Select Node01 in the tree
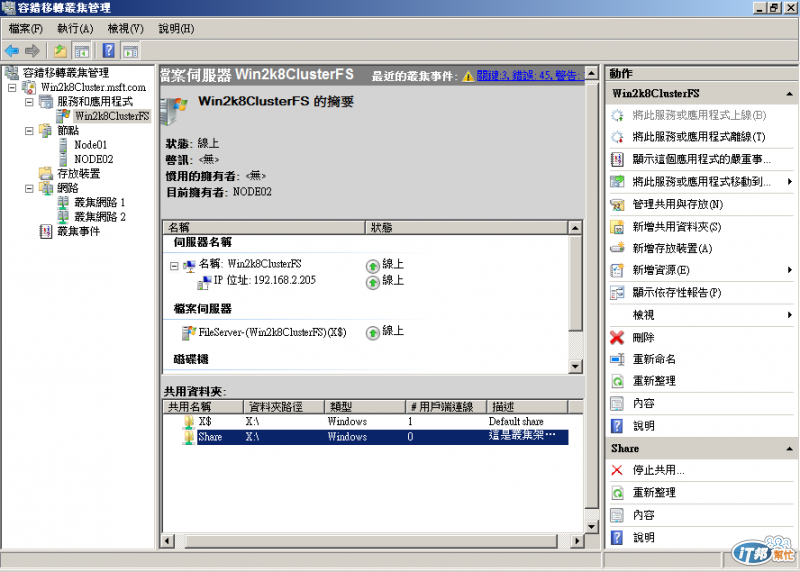The image size is (800, 572). click(x=90, y=145)
